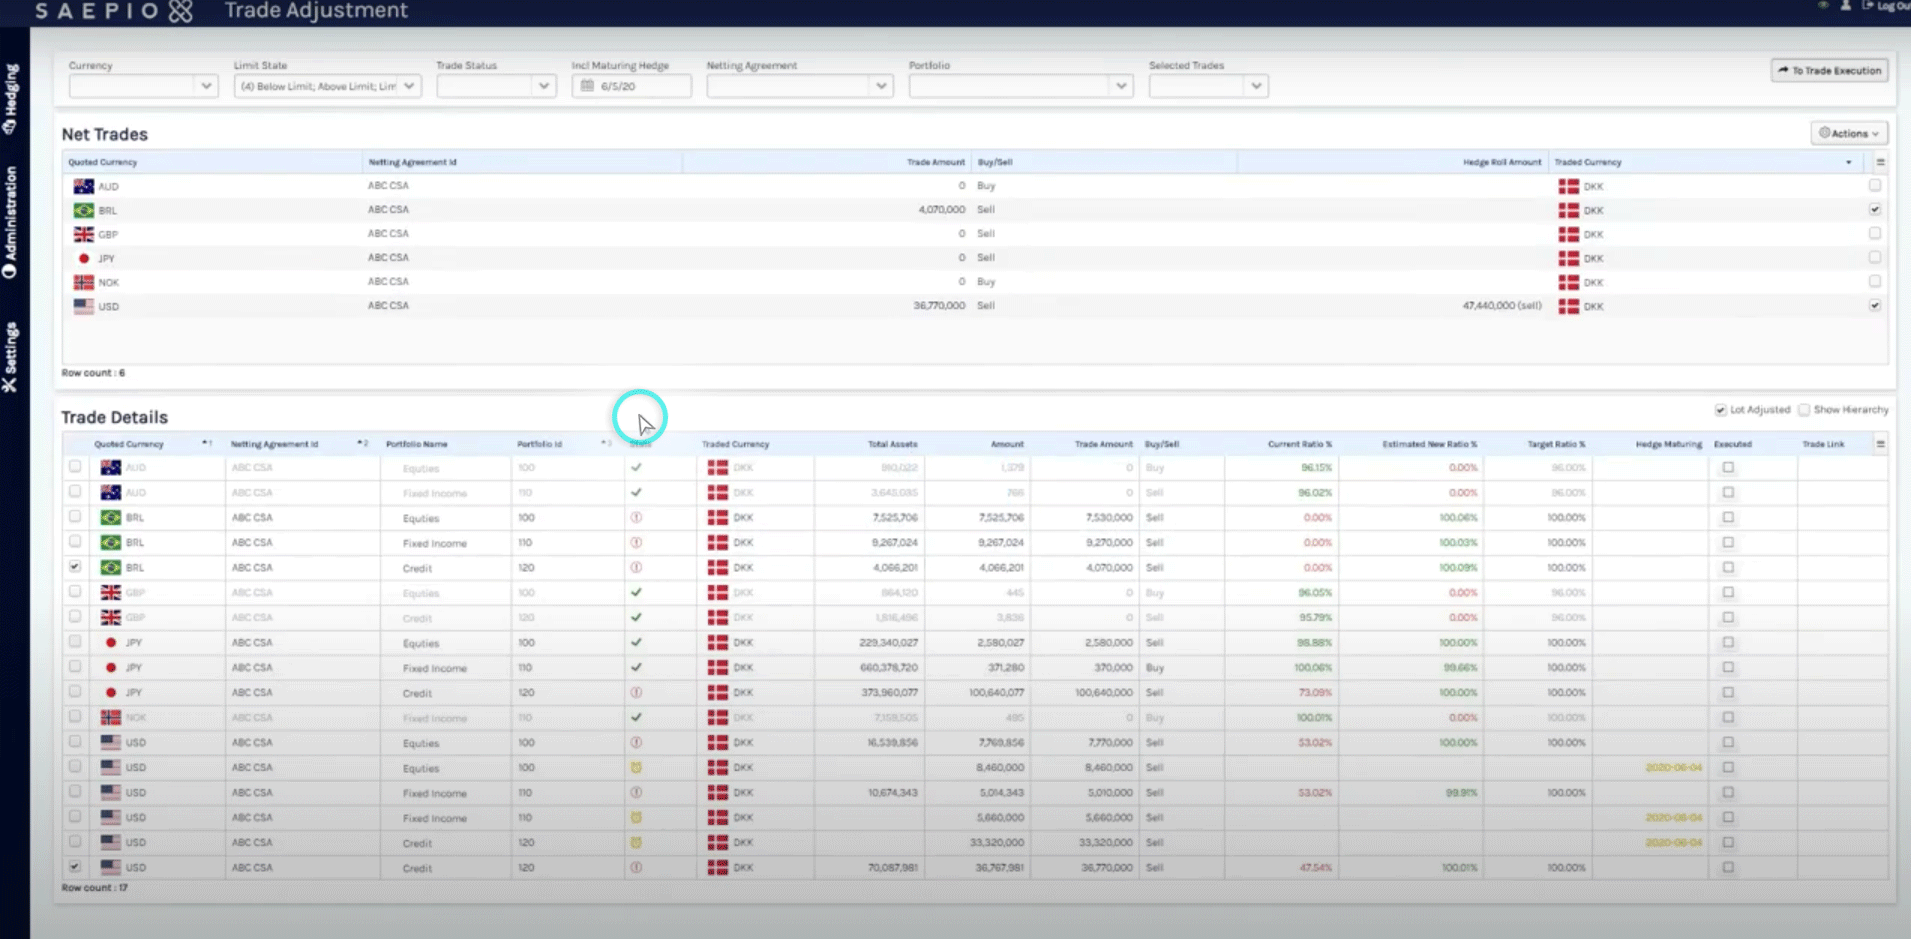
Task: Tick the GBP checkbox in Net Trades
Action: pyautogui.click(x=1875, y=233)
